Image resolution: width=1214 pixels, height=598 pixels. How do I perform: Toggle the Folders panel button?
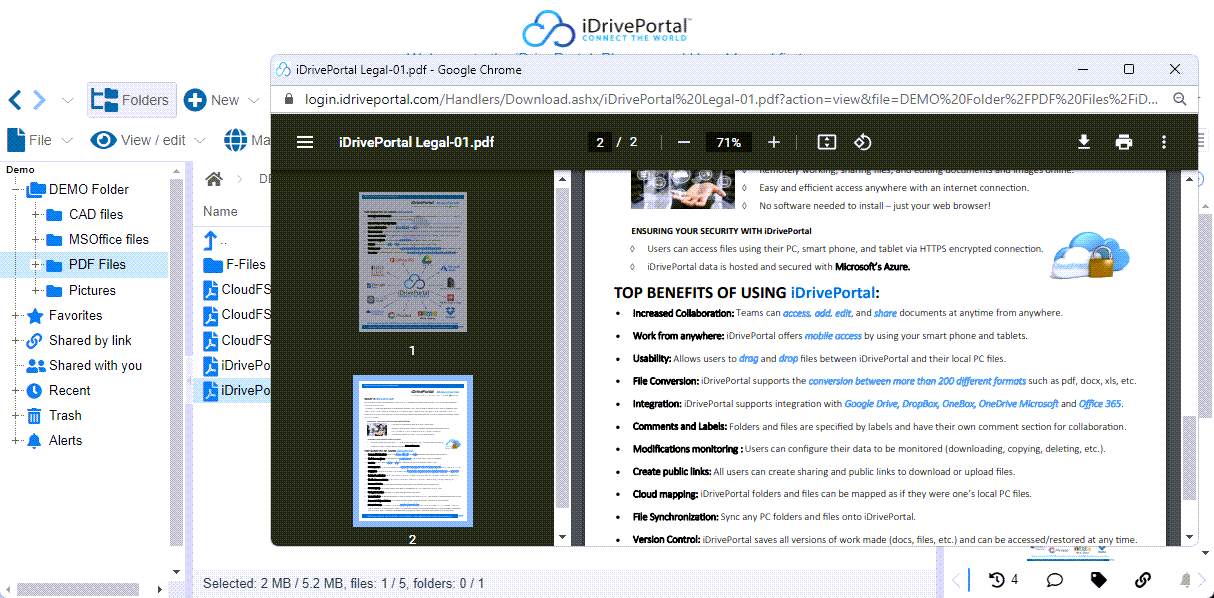coord(131,100)
